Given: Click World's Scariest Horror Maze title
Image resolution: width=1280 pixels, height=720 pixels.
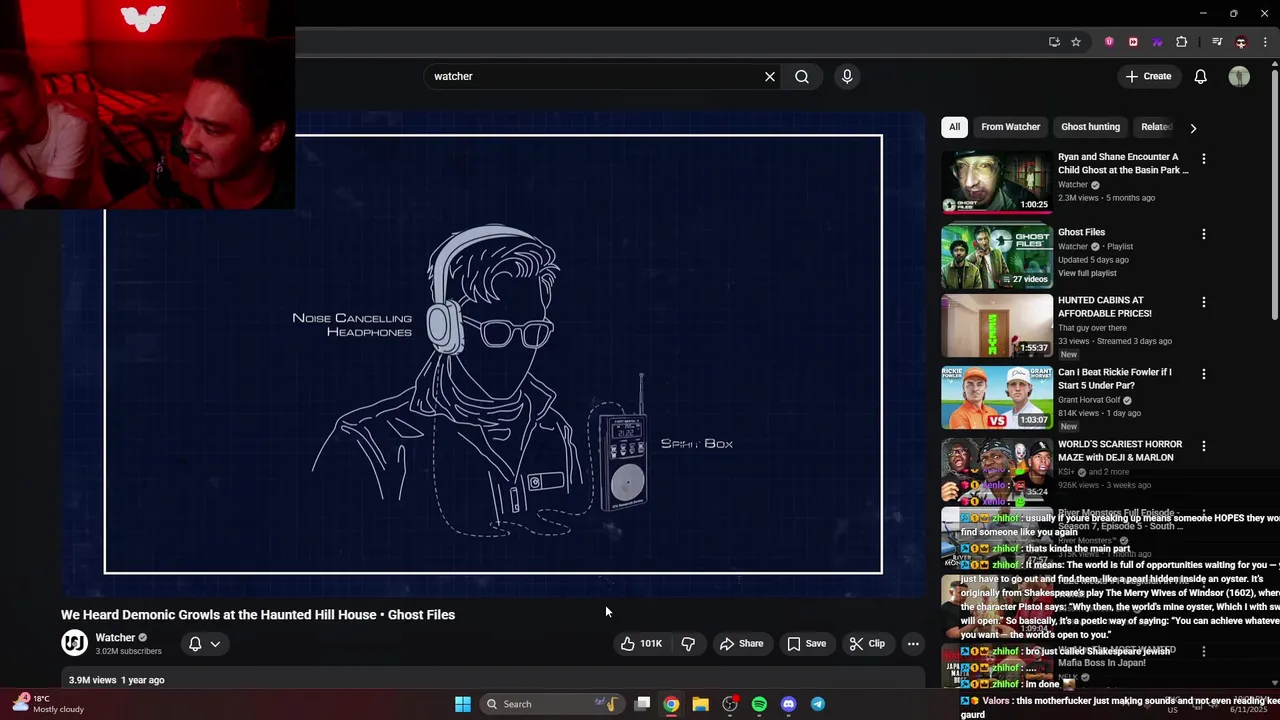Looking at the screenshot, I should [1120, 451].
